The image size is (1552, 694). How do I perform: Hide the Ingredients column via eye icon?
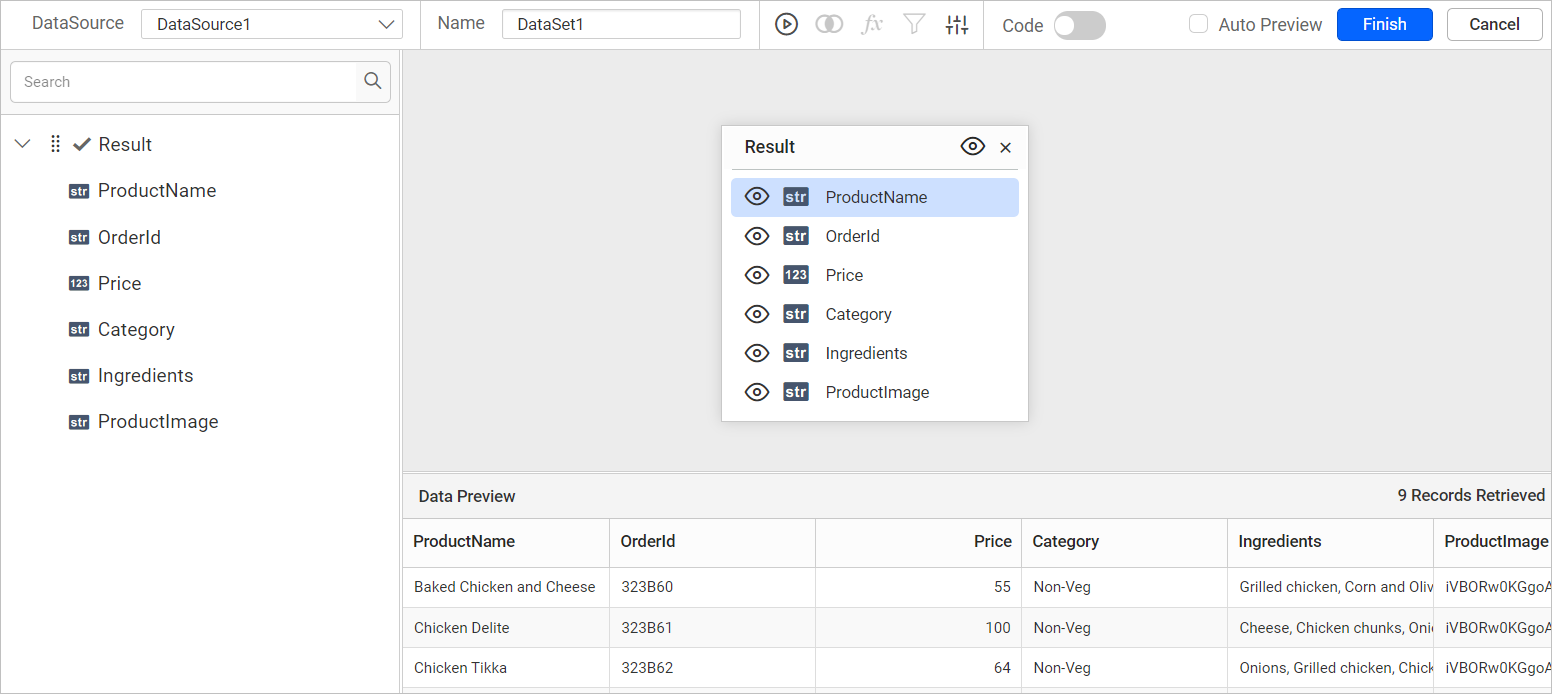pyautogui.click(x=757, y=353)
